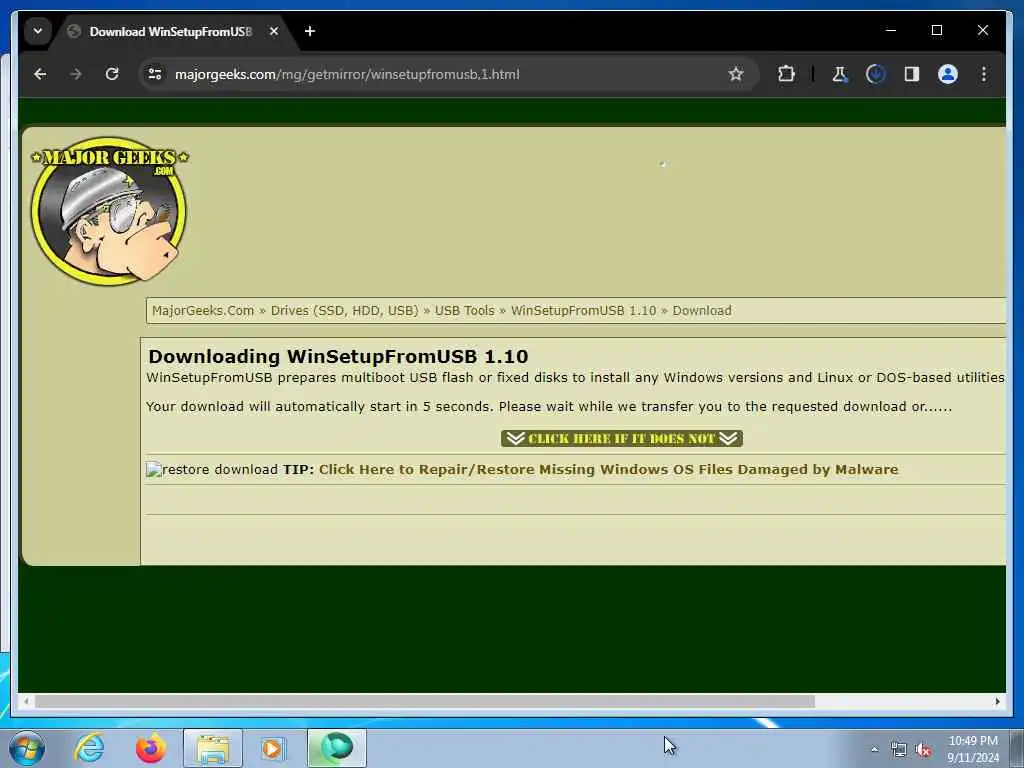The height and width of the screenshot is (768, 1024).
Task: Close the Download WinSetupFromUSB tab
Action: [274, 31]
